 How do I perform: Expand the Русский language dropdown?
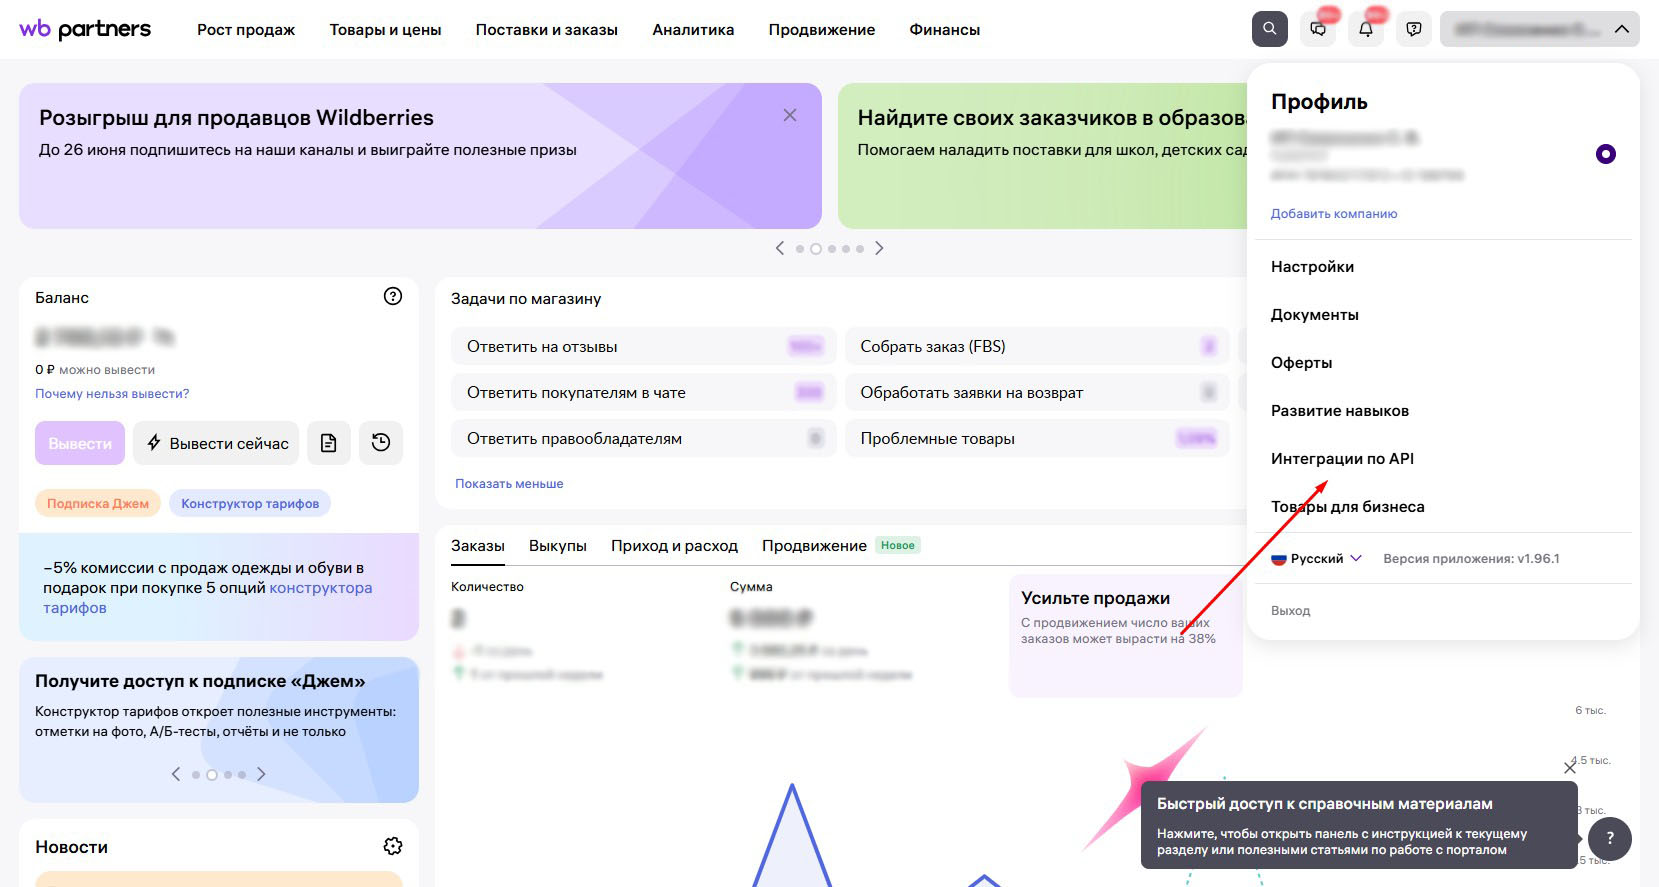coord(1316,559)
